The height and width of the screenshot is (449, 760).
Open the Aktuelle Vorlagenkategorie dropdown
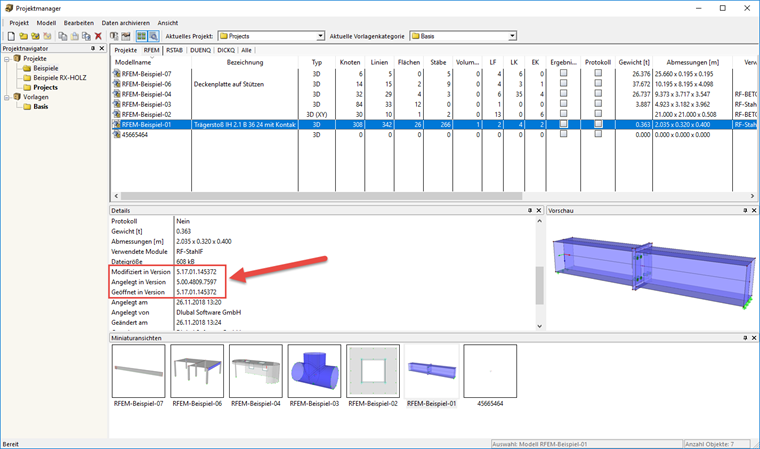pos(512,36)
